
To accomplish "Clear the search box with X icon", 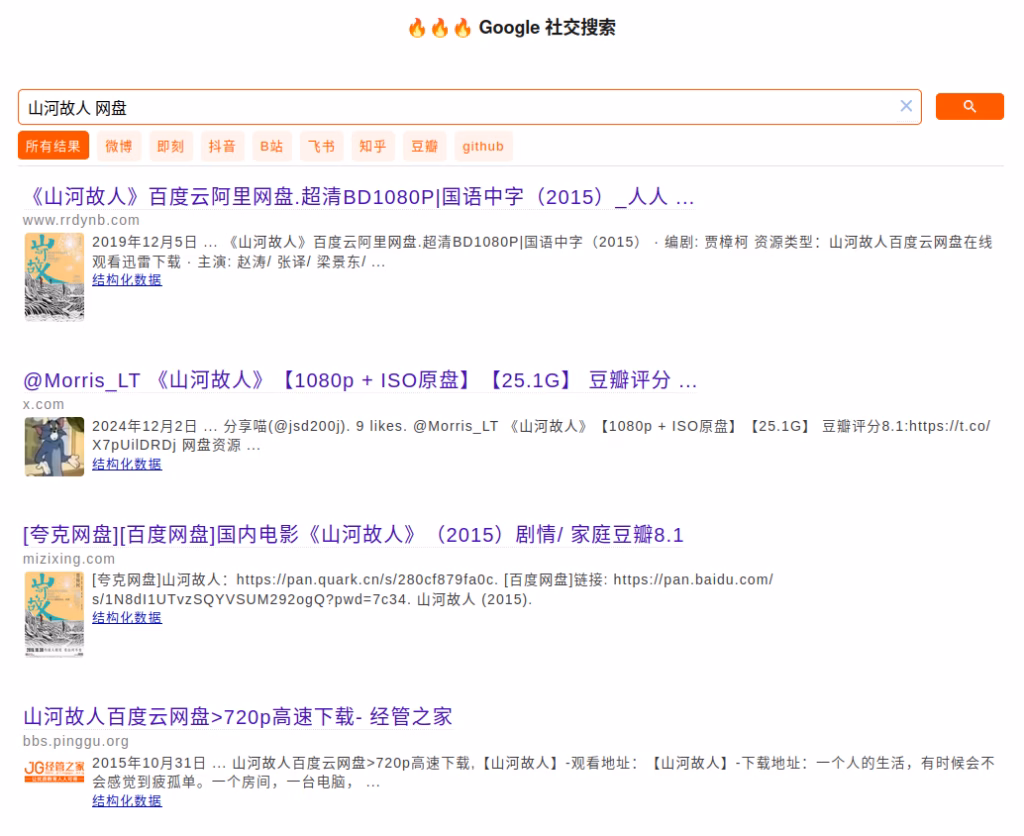I will 906,106.
